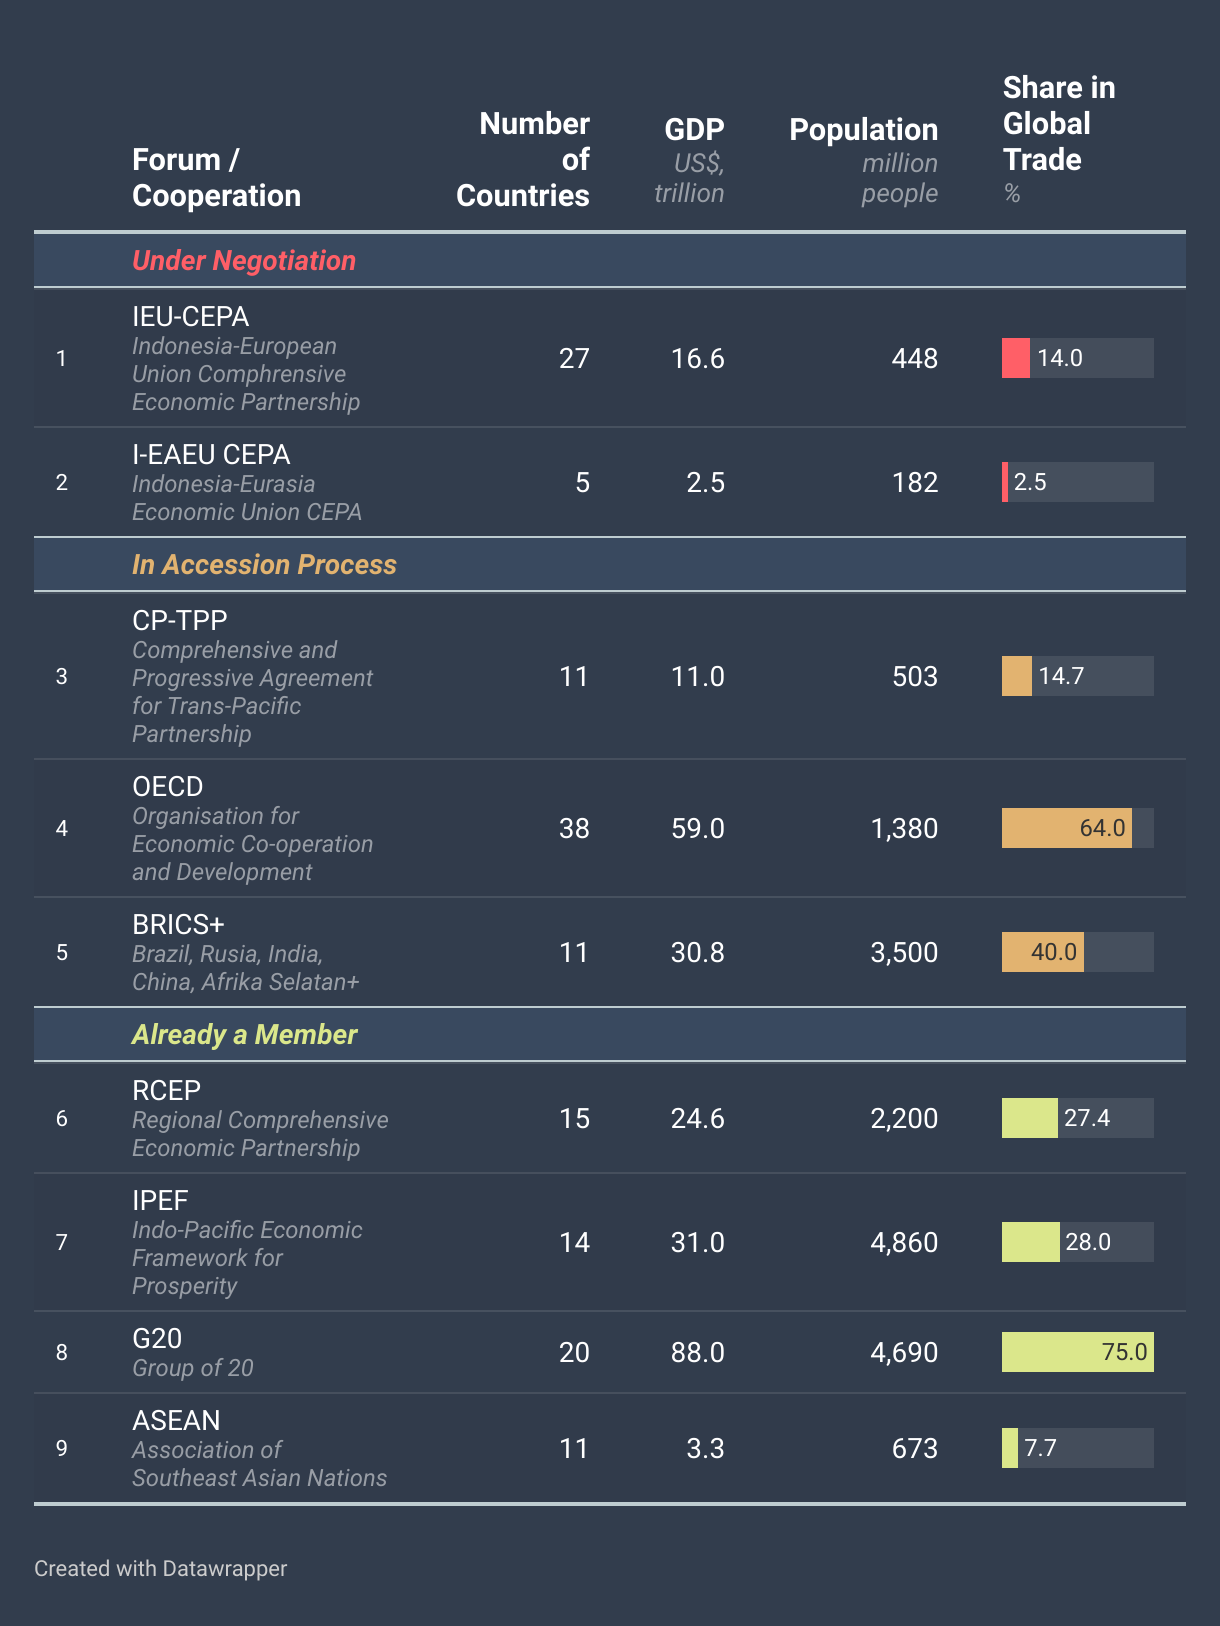The image size is (1220, 1626).
Task: Select the I-EAEU CEPA row title
Action: (x=211, y=455)
